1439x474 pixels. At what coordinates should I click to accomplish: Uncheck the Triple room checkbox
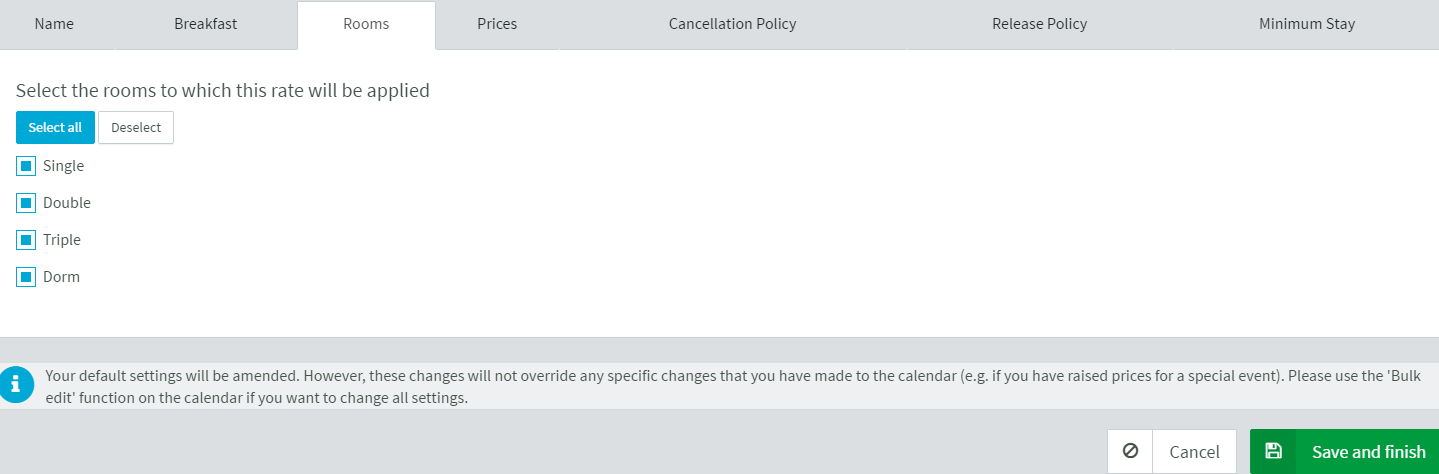(x=26, y=240)
